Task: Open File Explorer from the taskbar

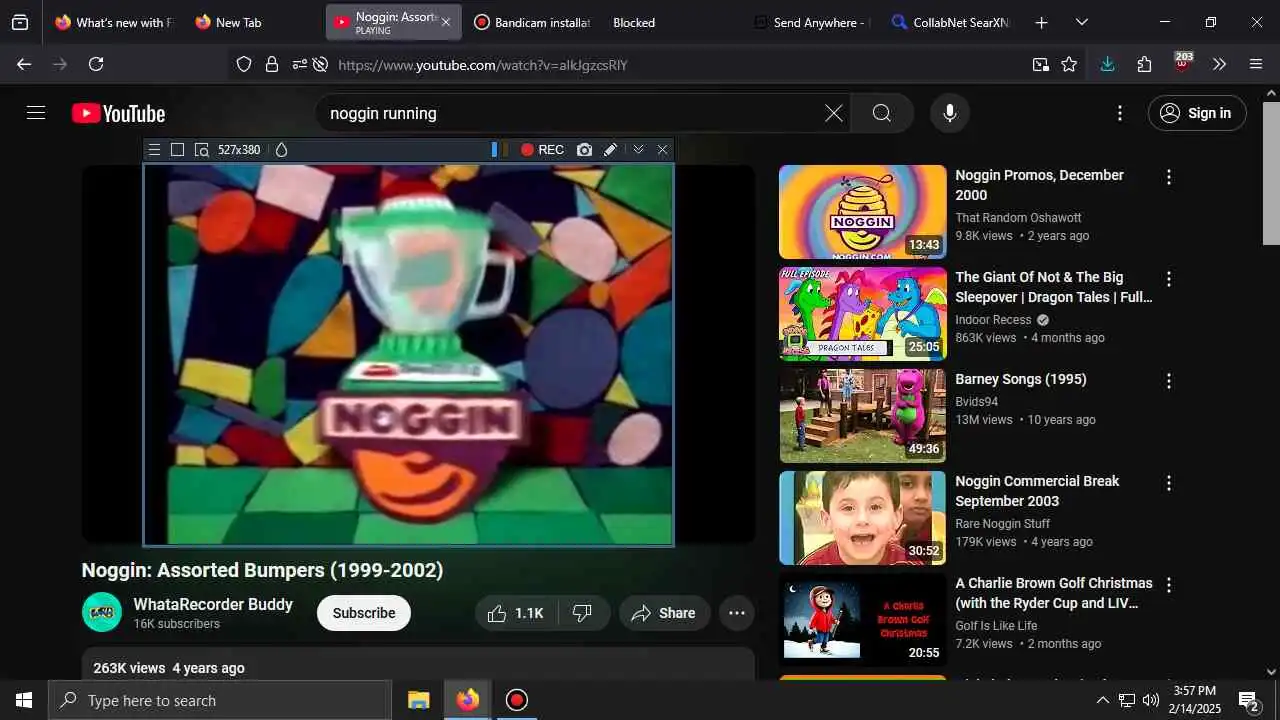Action: click(x=419, y=700)
